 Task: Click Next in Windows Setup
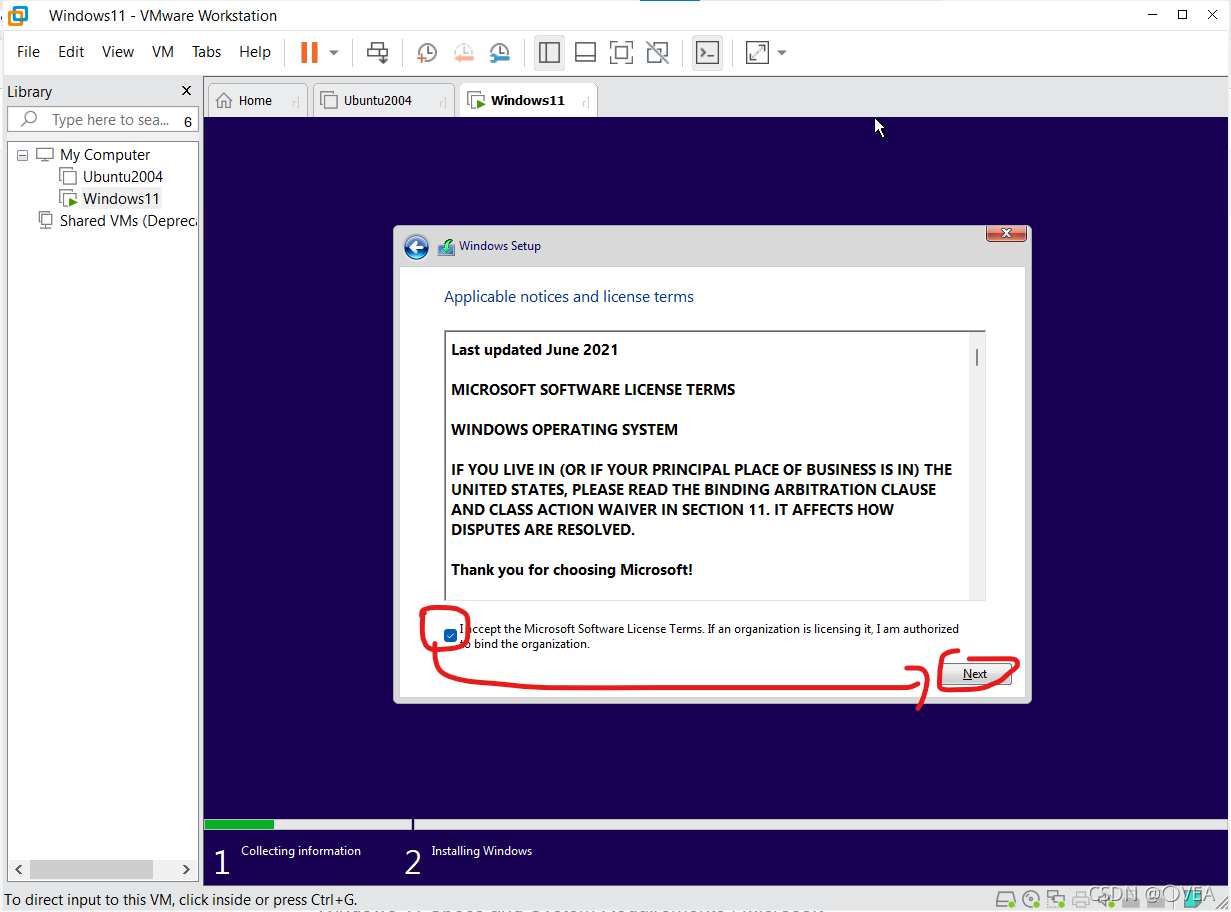tap(975, 674)
